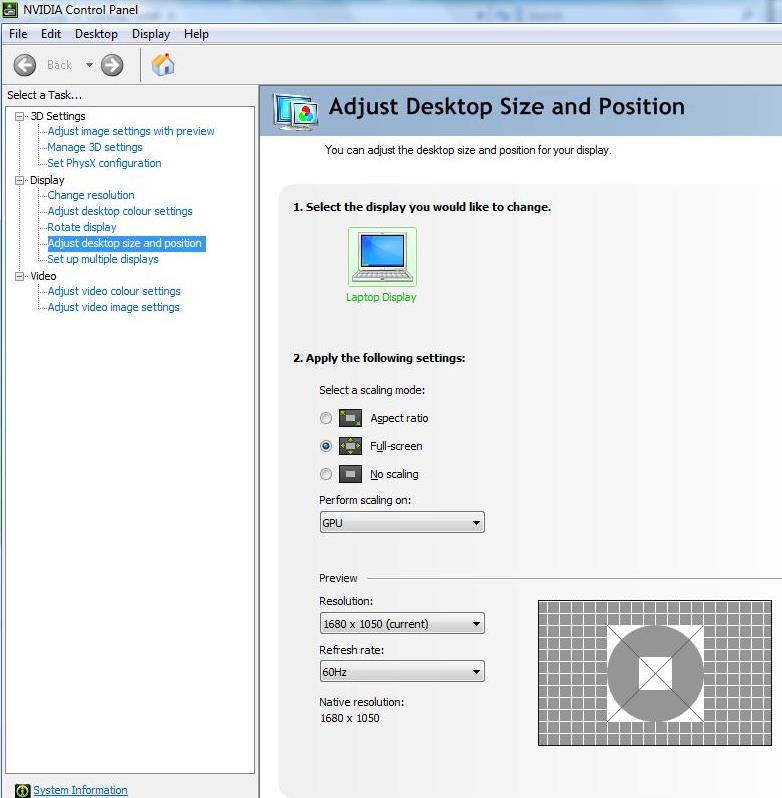Open the Display menu

151,34
